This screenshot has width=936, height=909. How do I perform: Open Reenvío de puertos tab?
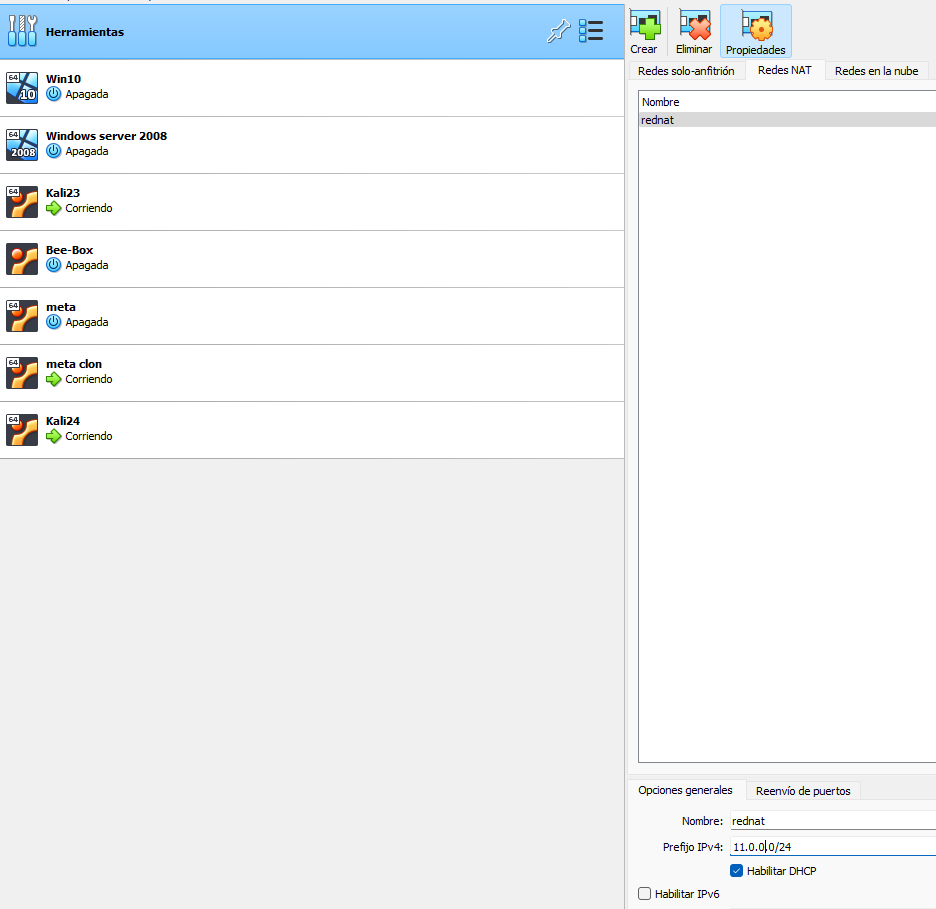803,791
